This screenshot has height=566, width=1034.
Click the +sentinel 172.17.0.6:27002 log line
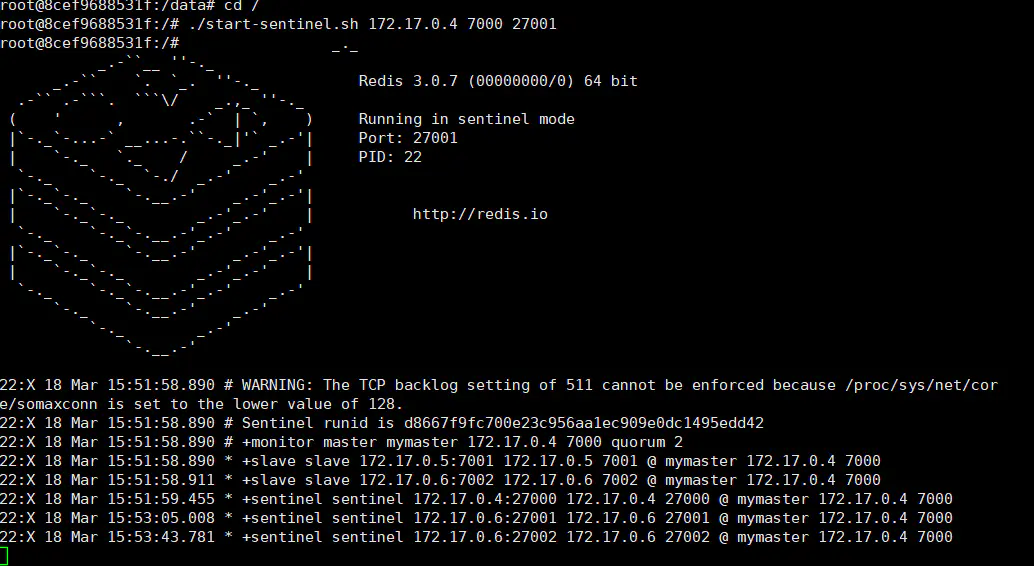point(476,538)
